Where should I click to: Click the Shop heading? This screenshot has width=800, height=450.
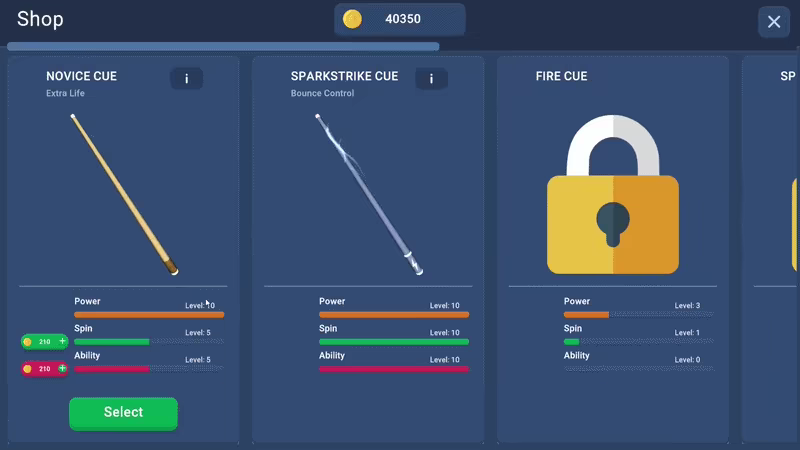tap(40, 19)
